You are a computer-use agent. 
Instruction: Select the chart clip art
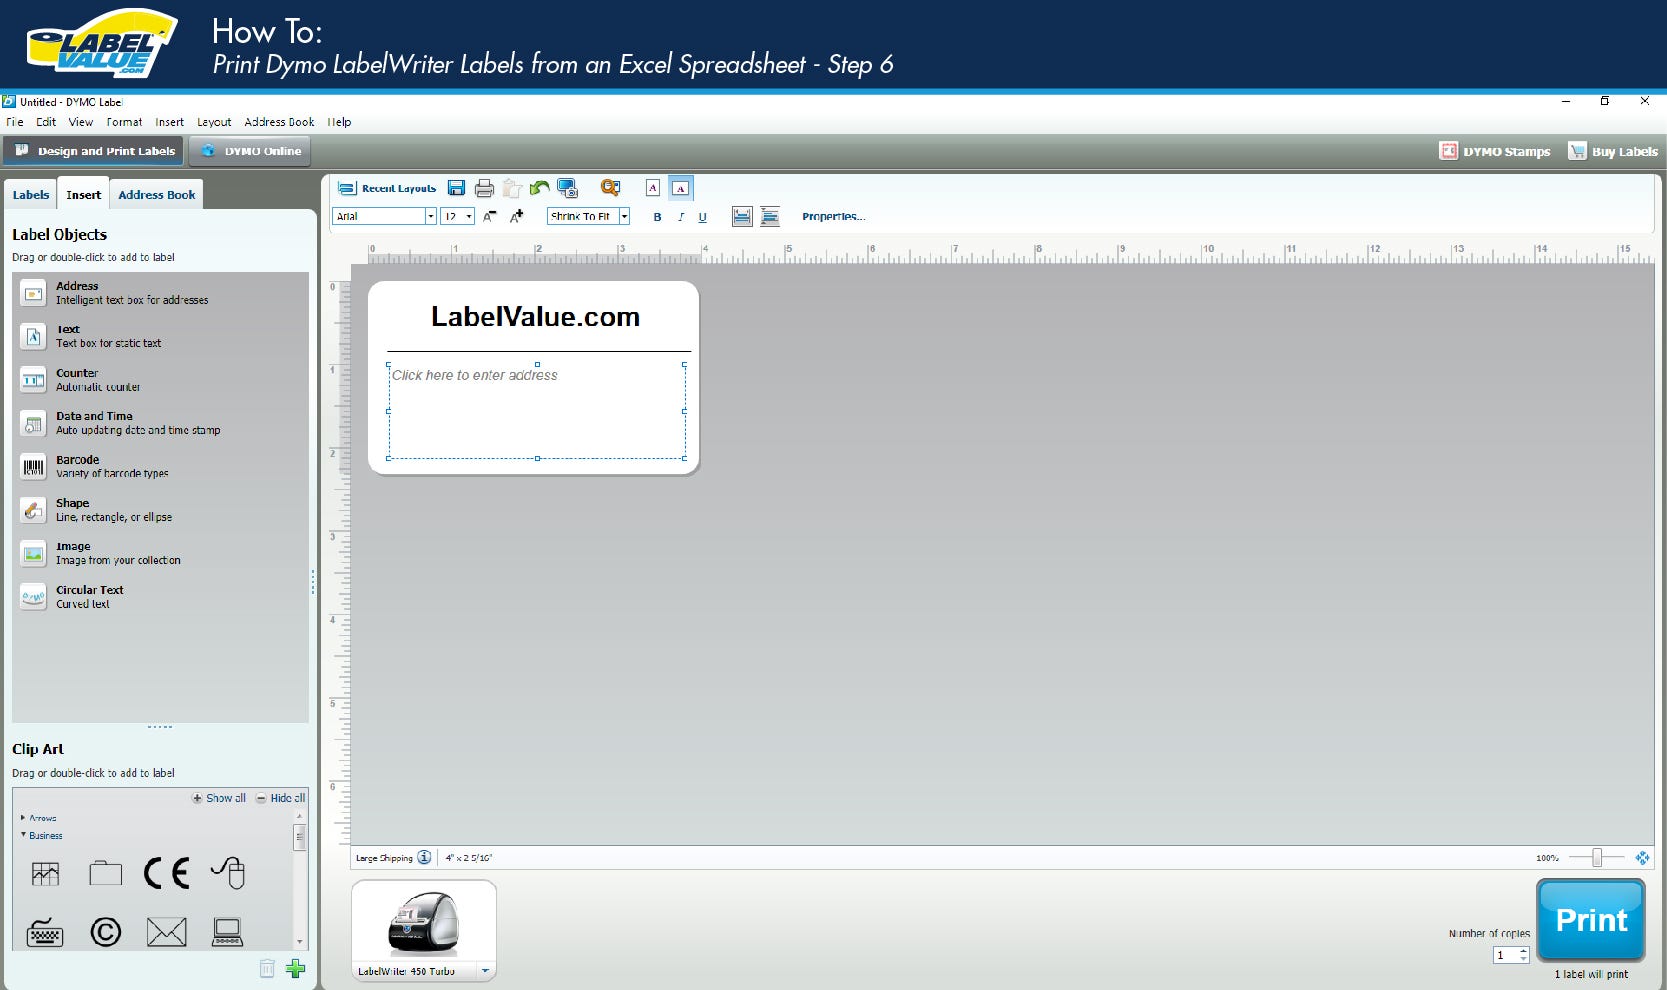click(46, 874)
